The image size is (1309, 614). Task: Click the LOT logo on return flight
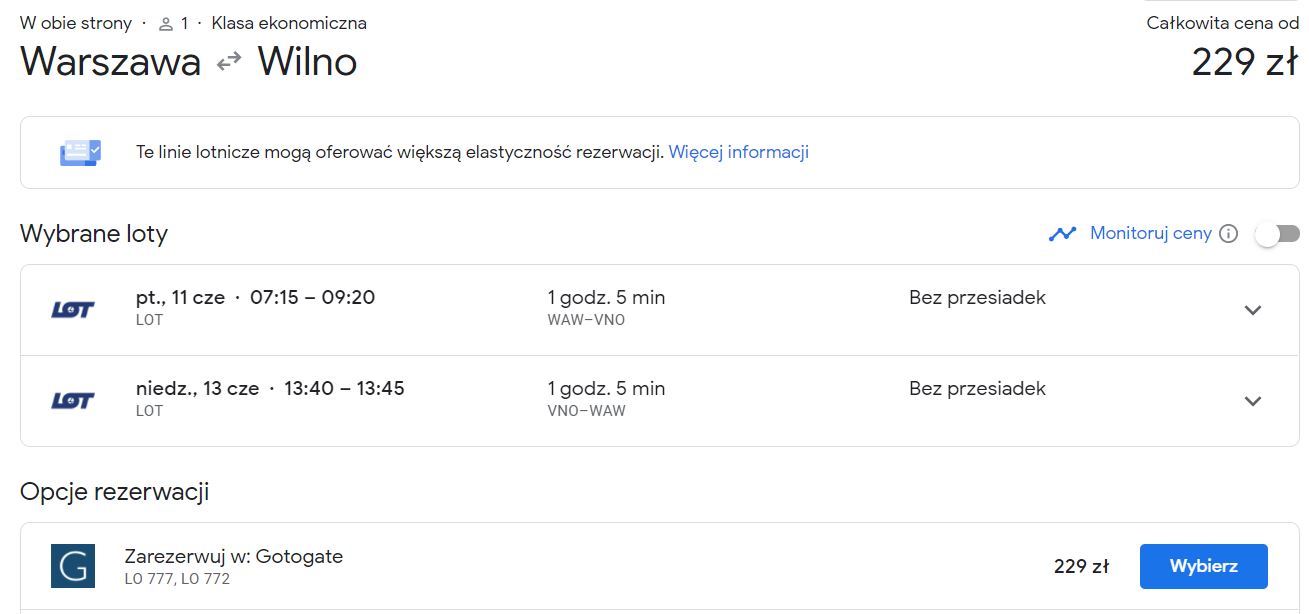tap(72, 401)
